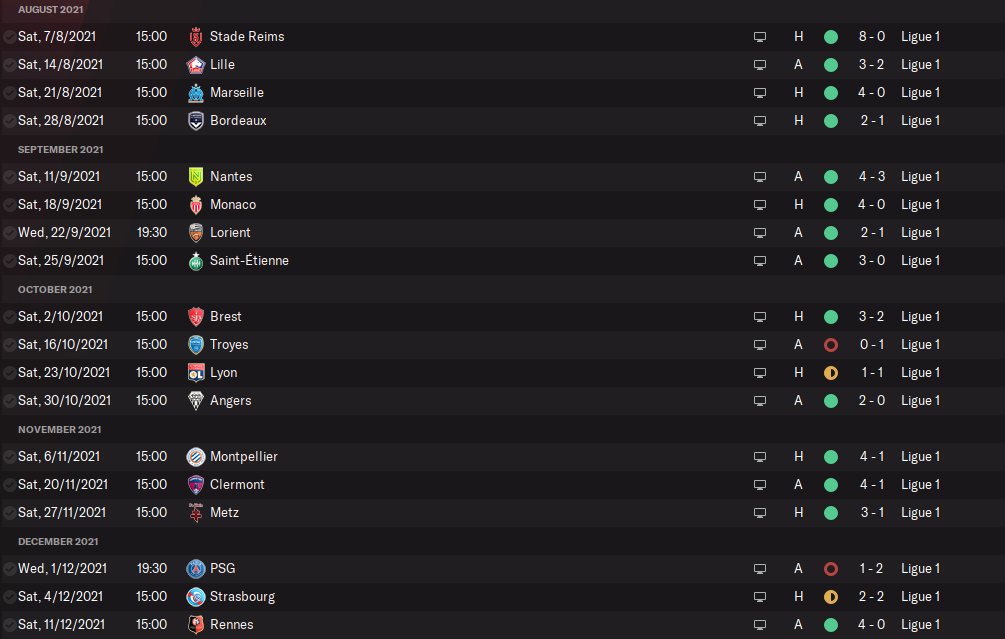Collapse the DECEMBER 2021 section header

tap(58, 542)
